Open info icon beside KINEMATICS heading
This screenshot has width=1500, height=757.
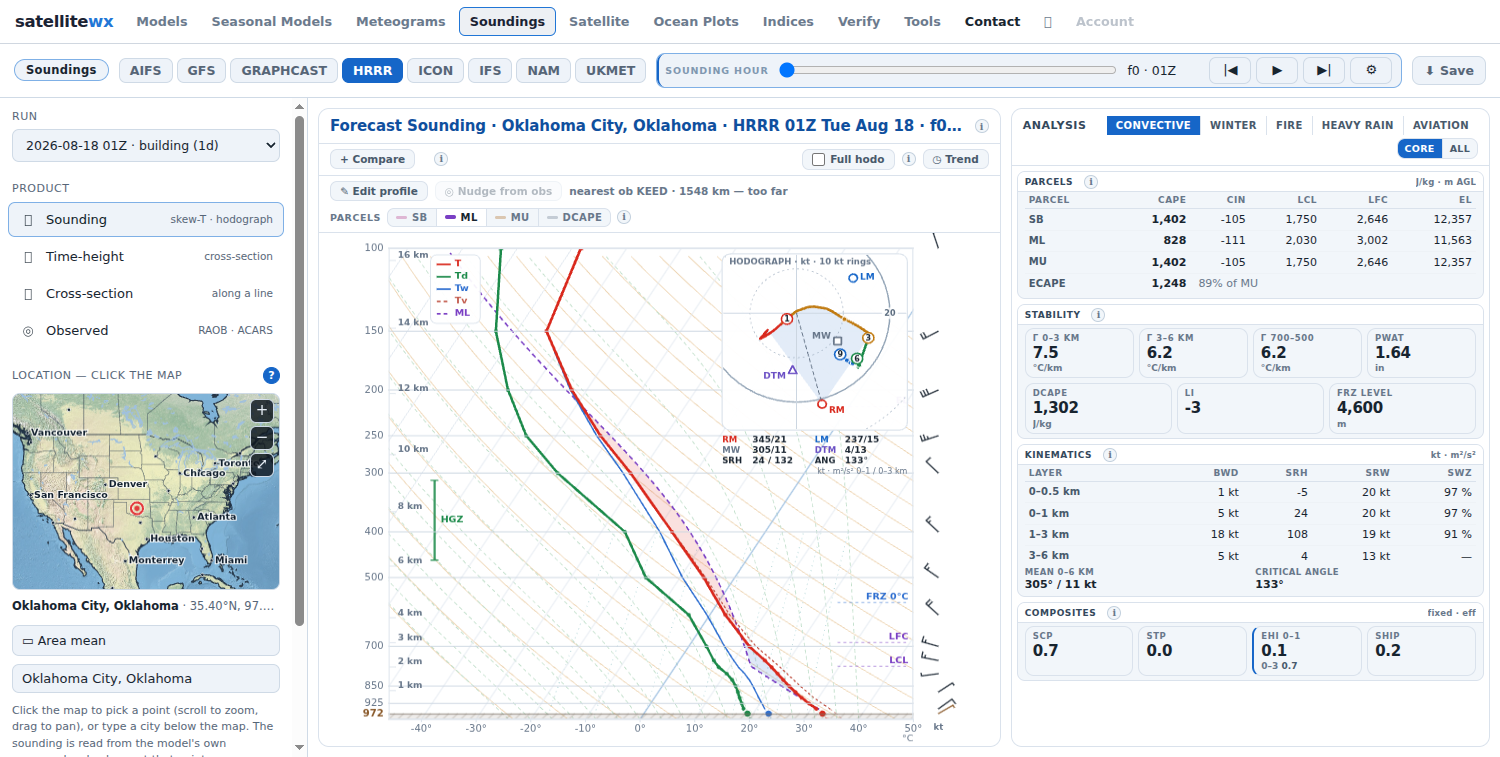(1110, 455)
